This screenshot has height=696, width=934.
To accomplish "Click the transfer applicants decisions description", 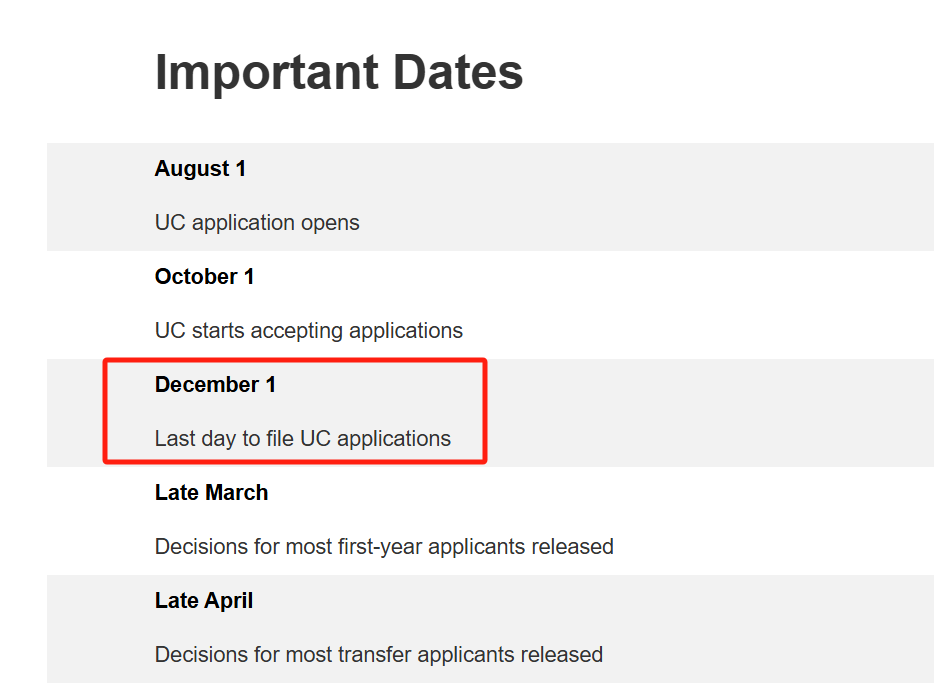I will 378,655.
